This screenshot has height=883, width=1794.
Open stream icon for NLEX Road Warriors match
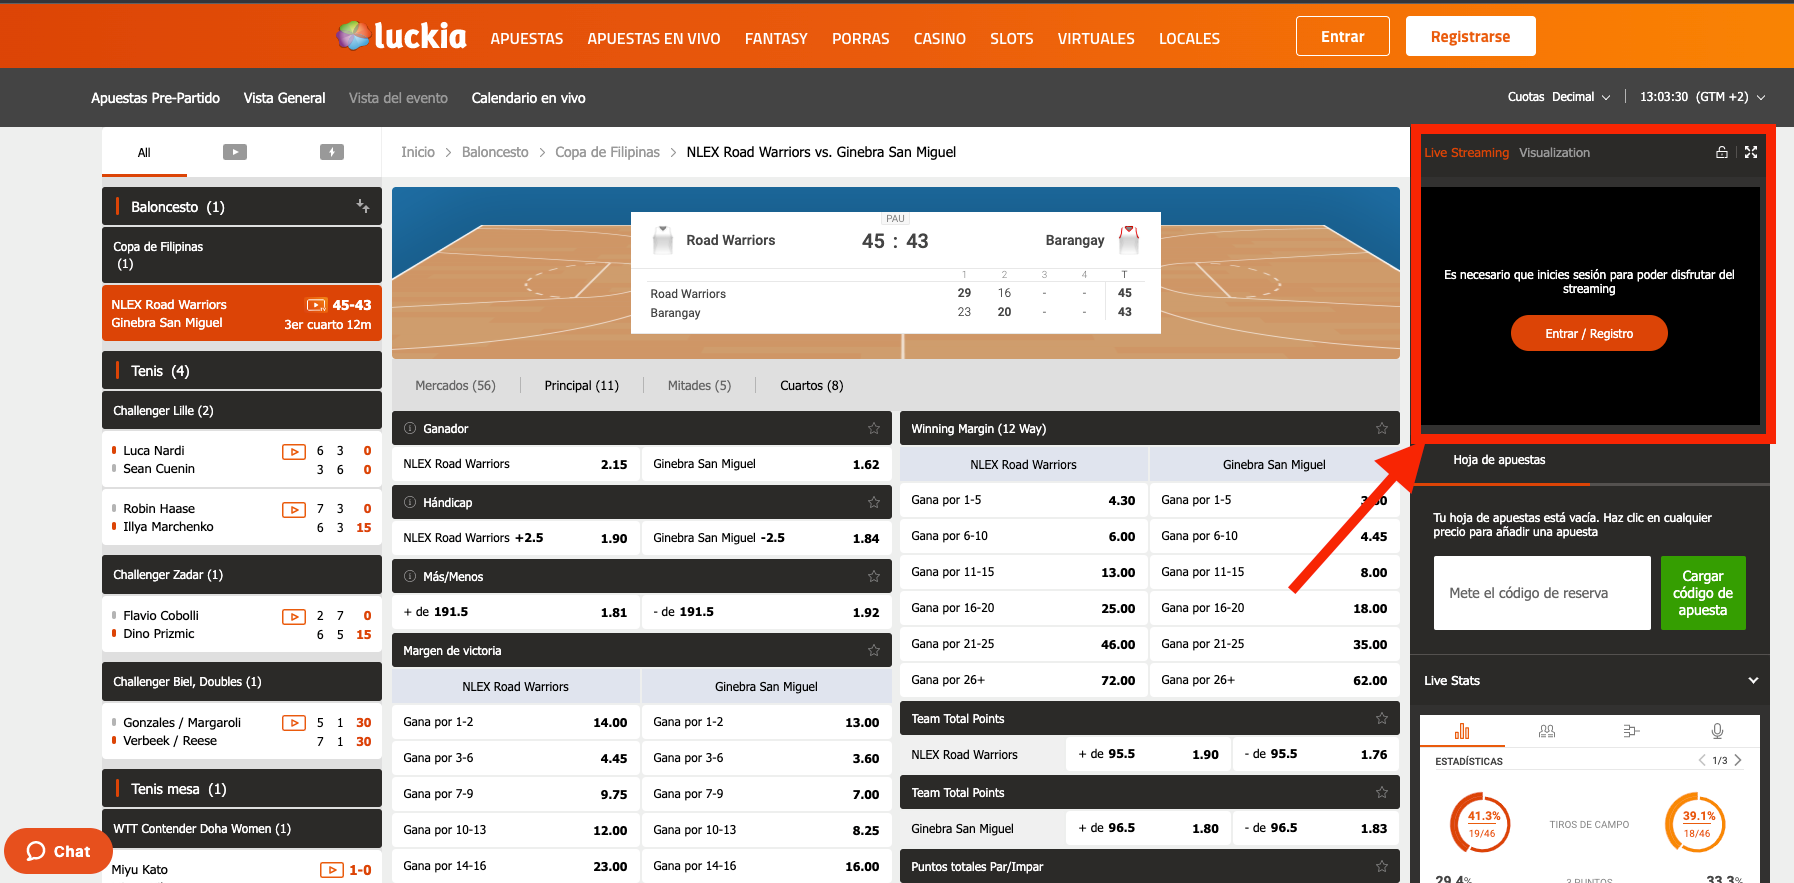pos(317,305)
